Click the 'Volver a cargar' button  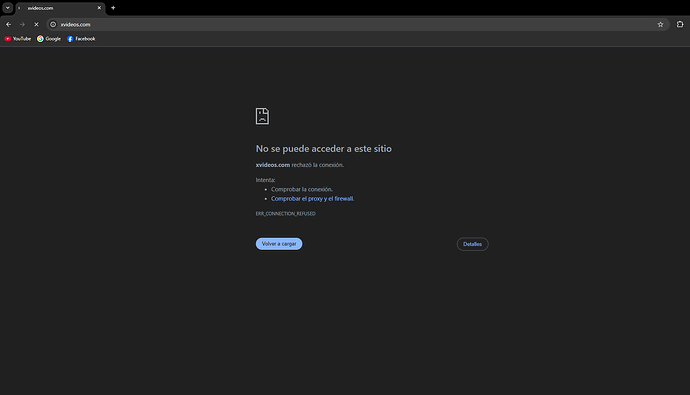point(279,244)
